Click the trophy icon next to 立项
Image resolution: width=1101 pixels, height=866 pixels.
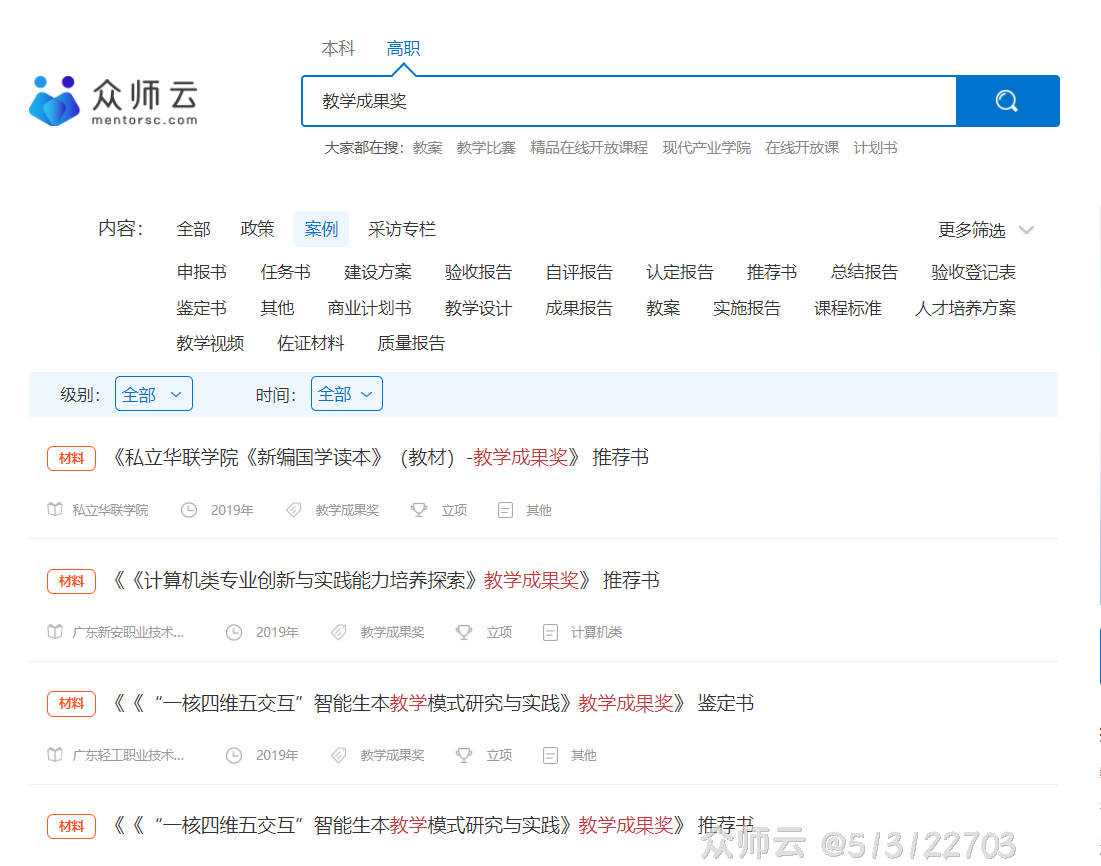421,509
